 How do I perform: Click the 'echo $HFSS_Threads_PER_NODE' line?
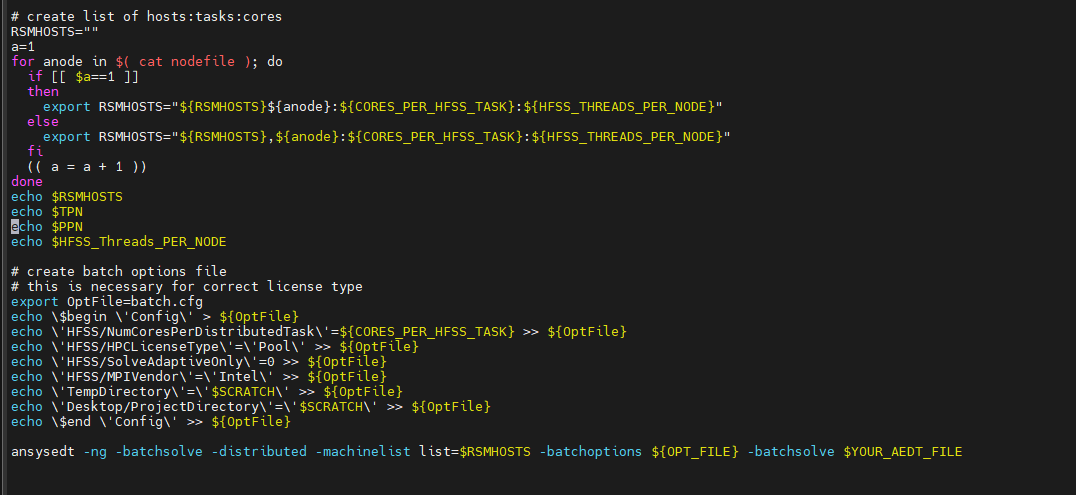pos(118,241)
